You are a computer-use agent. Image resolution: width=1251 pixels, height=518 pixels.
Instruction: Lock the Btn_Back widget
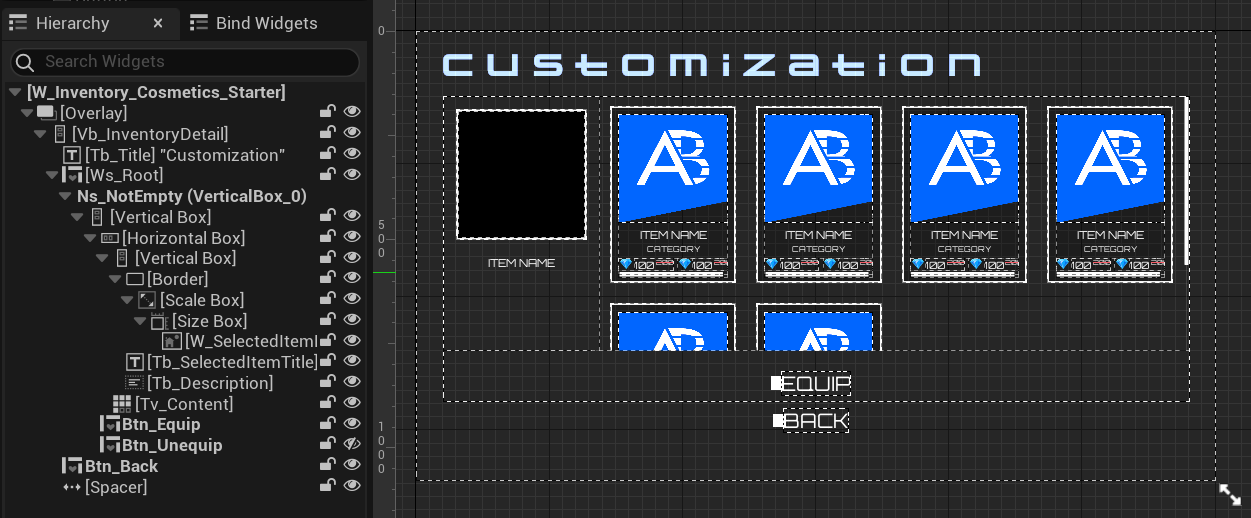pos(327,466)
